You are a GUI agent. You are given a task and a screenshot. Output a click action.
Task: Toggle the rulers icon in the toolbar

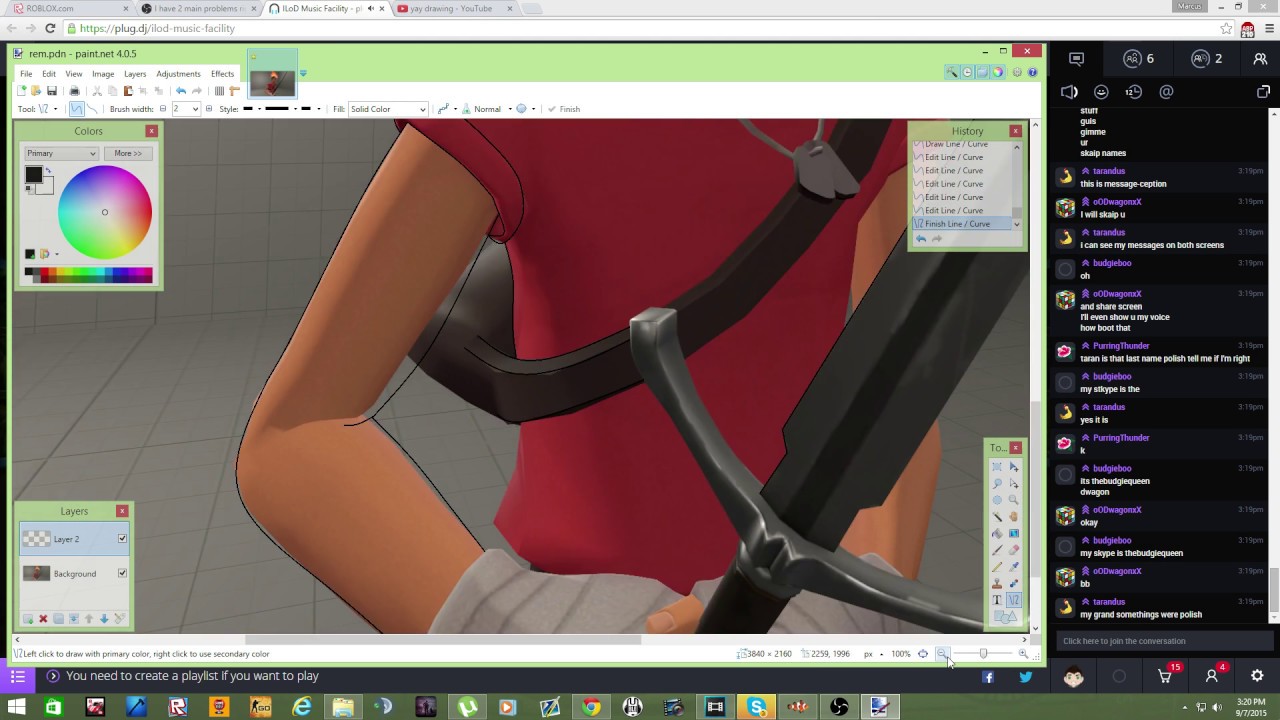click(234, 91)
